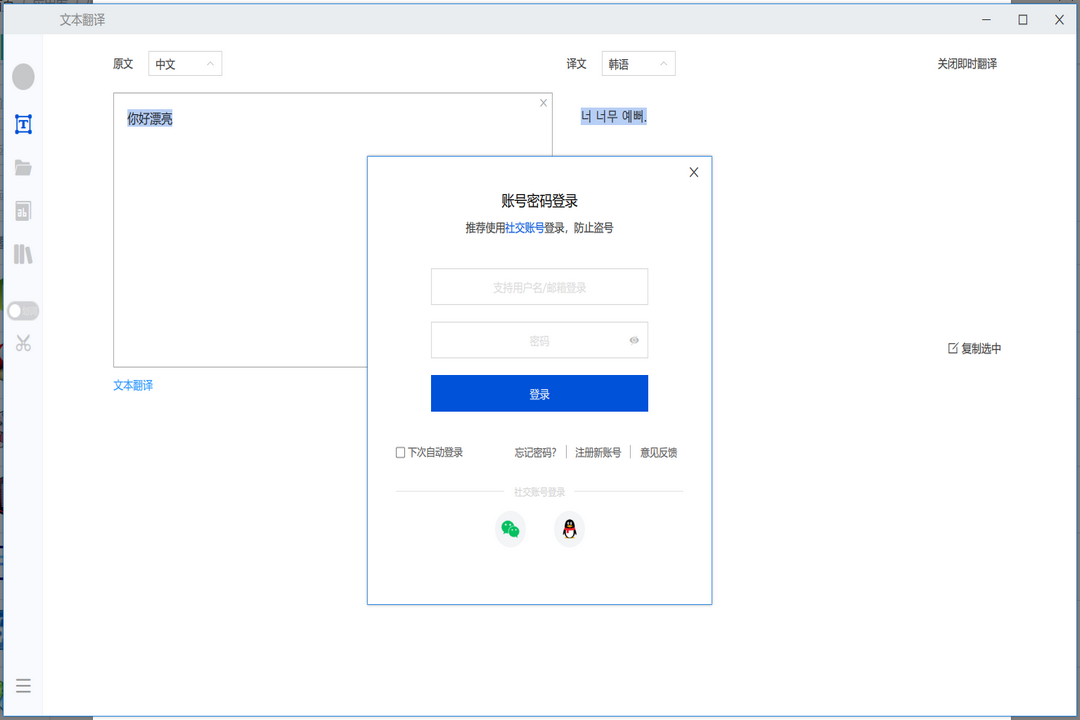The image size is (1080, 720).
Task: Open the books library icon in sidebar
Action: (23, 254)
